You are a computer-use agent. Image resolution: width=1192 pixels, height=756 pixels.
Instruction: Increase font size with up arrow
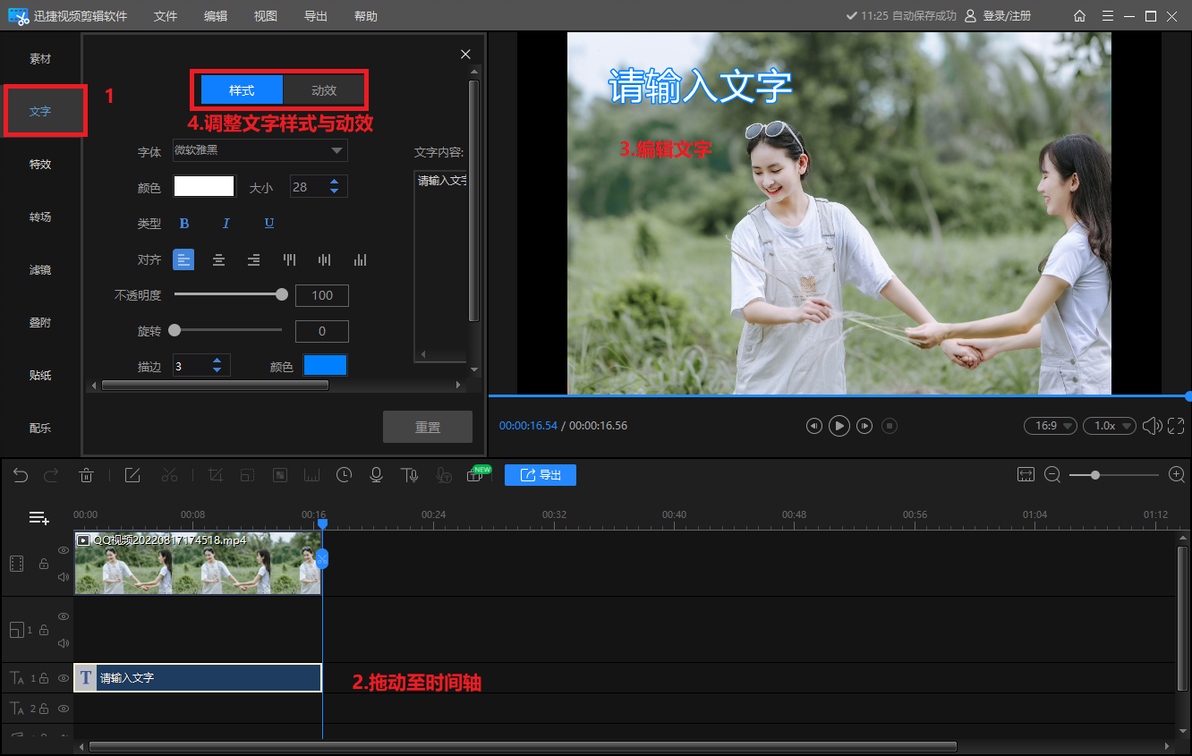coord(334,182)
